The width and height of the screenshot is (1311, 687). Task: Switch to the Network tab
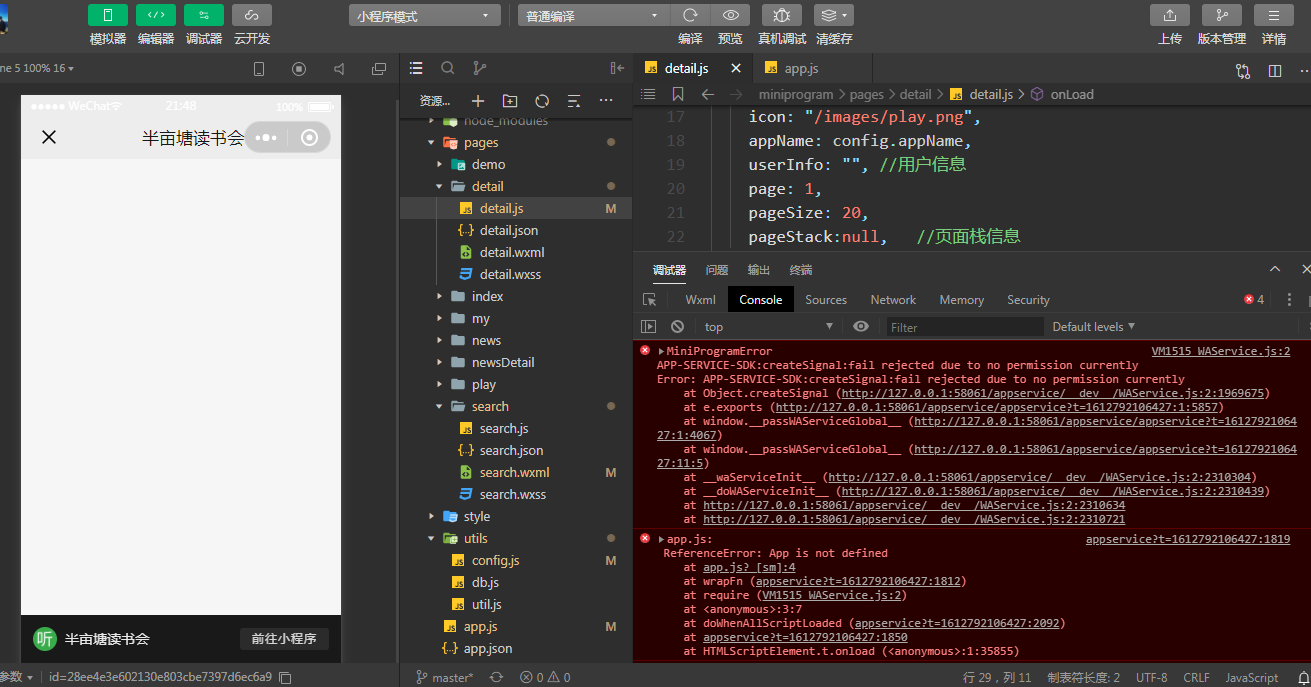point(893,300)
